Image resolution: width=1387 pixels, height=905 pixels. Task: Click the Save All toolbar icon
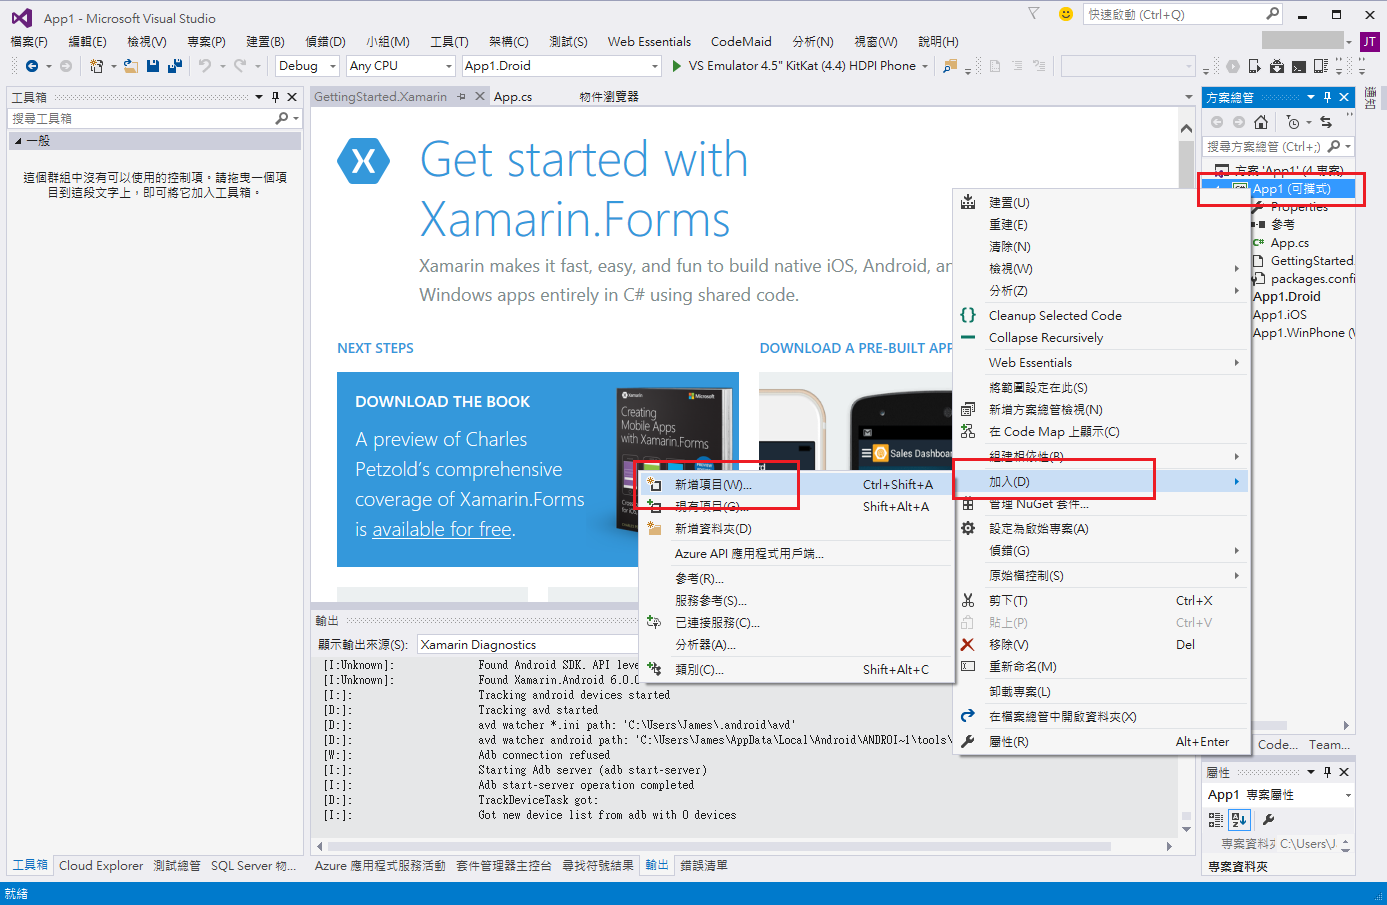[x=174, y=66]
